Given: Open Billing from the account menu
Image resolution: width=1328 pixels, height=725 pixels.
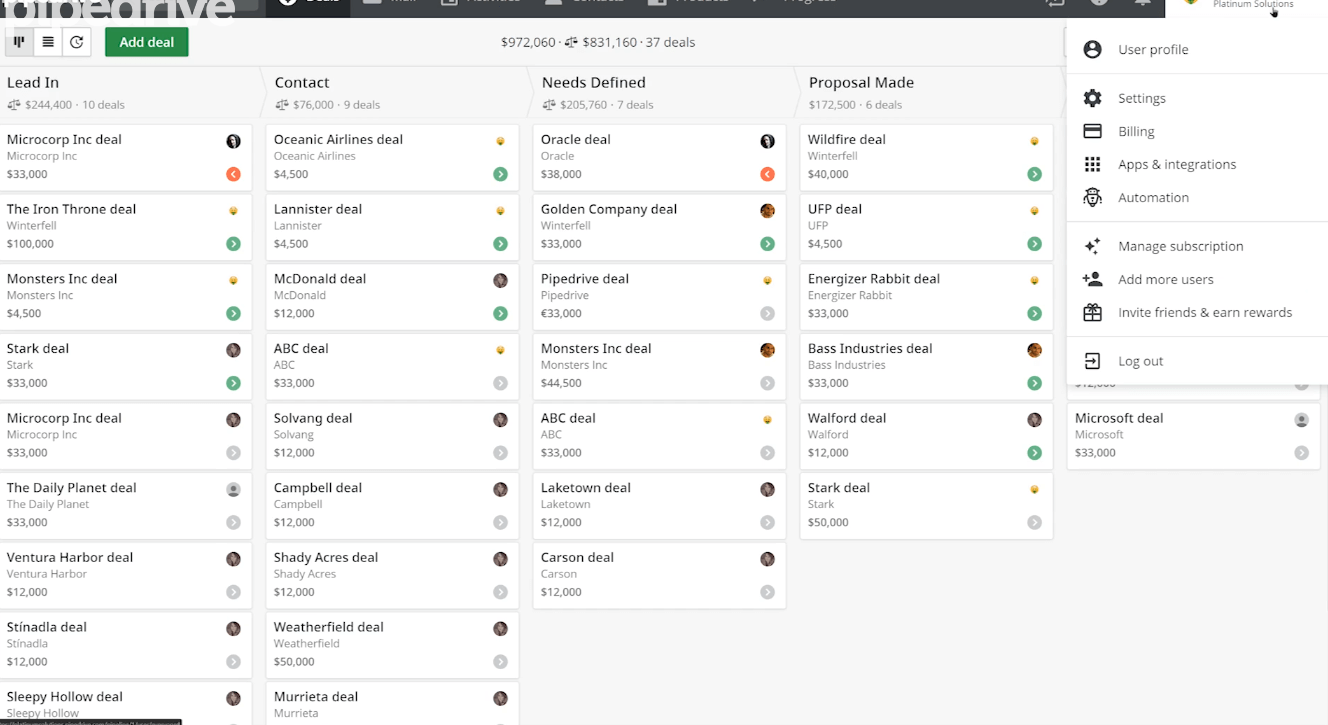Looking at the screenshot, I should (1136, 131).
